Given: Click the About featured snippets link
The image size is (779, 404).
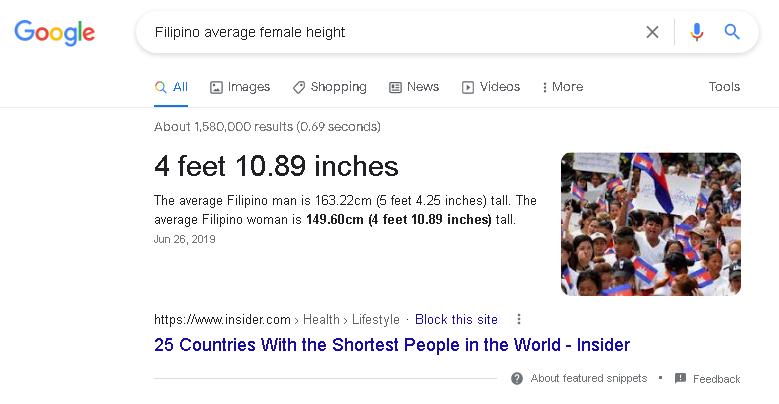Looking at the screenshot, I should pos(589,379).
